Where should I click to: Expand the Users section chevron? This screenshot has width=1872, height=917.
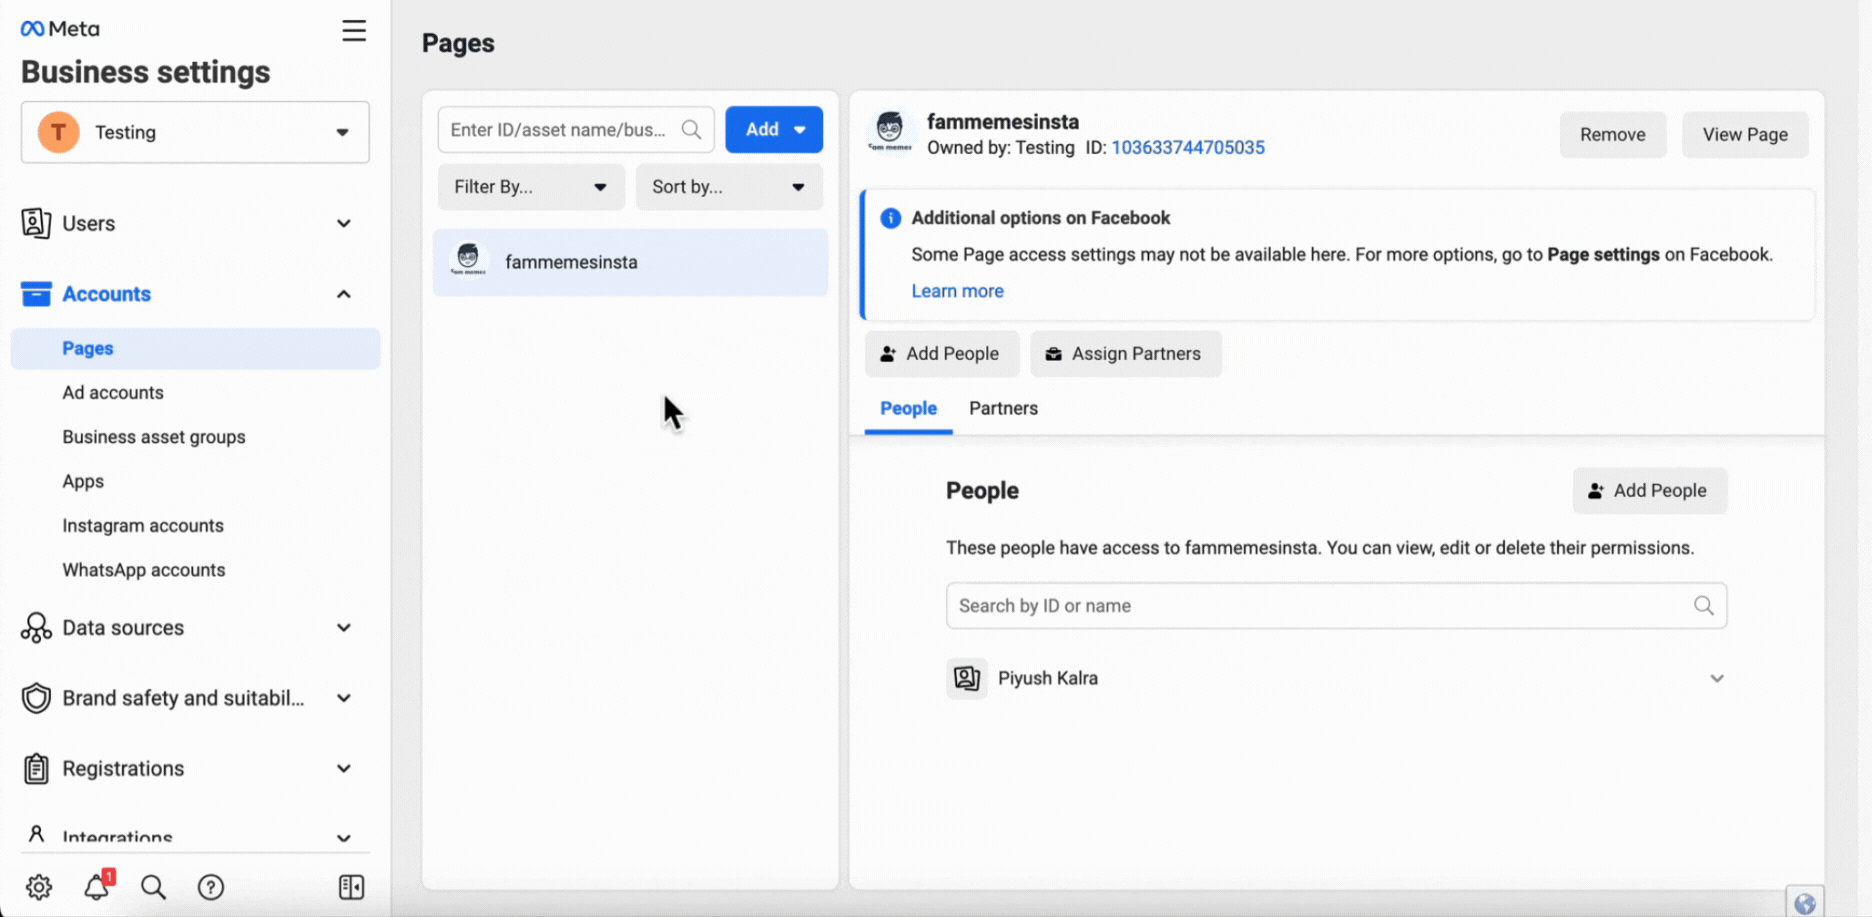[344, 223]
